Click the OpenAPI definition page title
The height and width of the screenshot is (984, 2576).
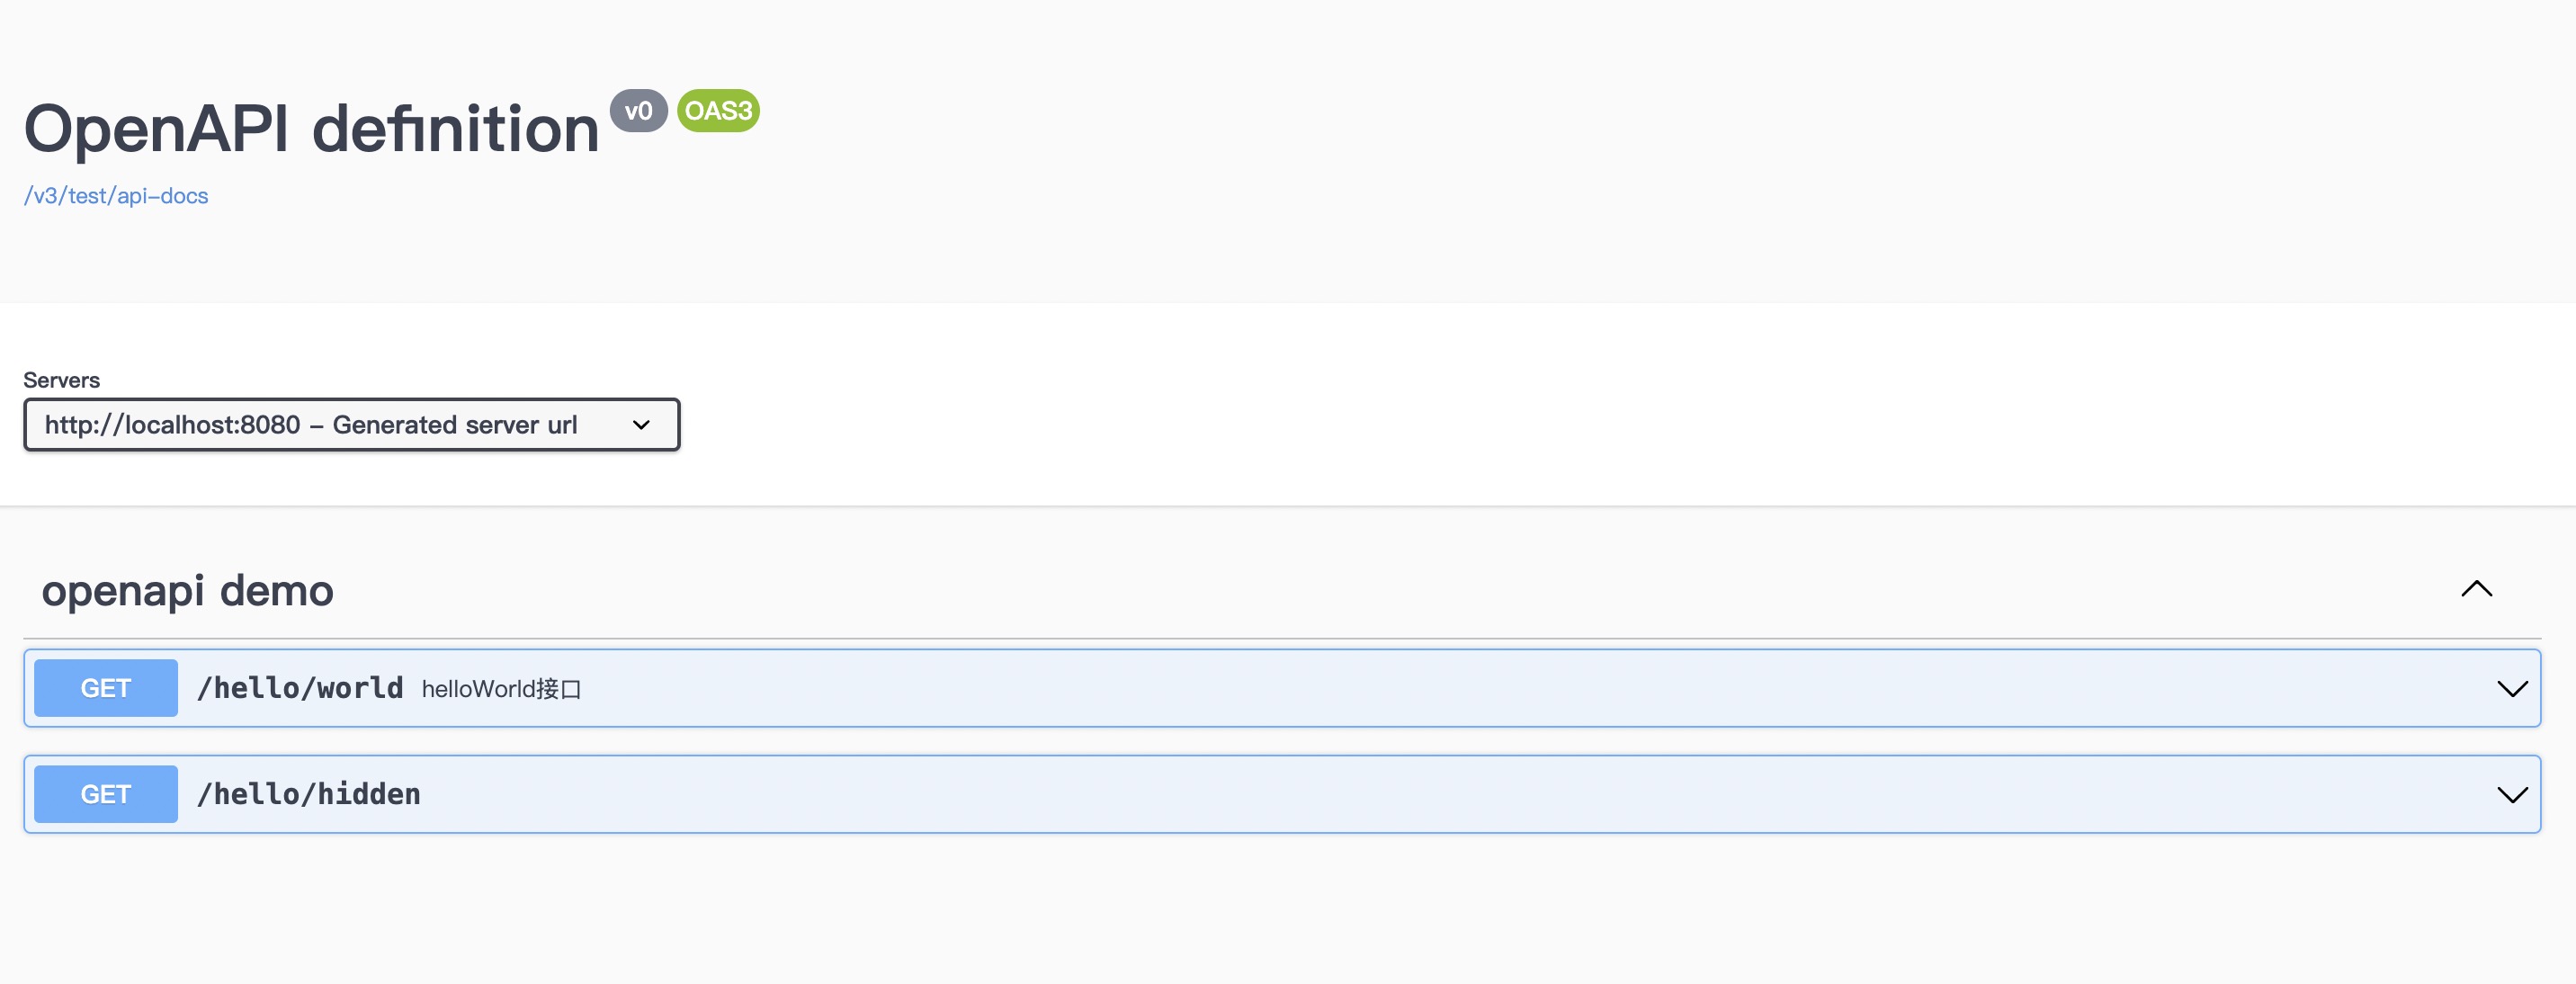311,129
